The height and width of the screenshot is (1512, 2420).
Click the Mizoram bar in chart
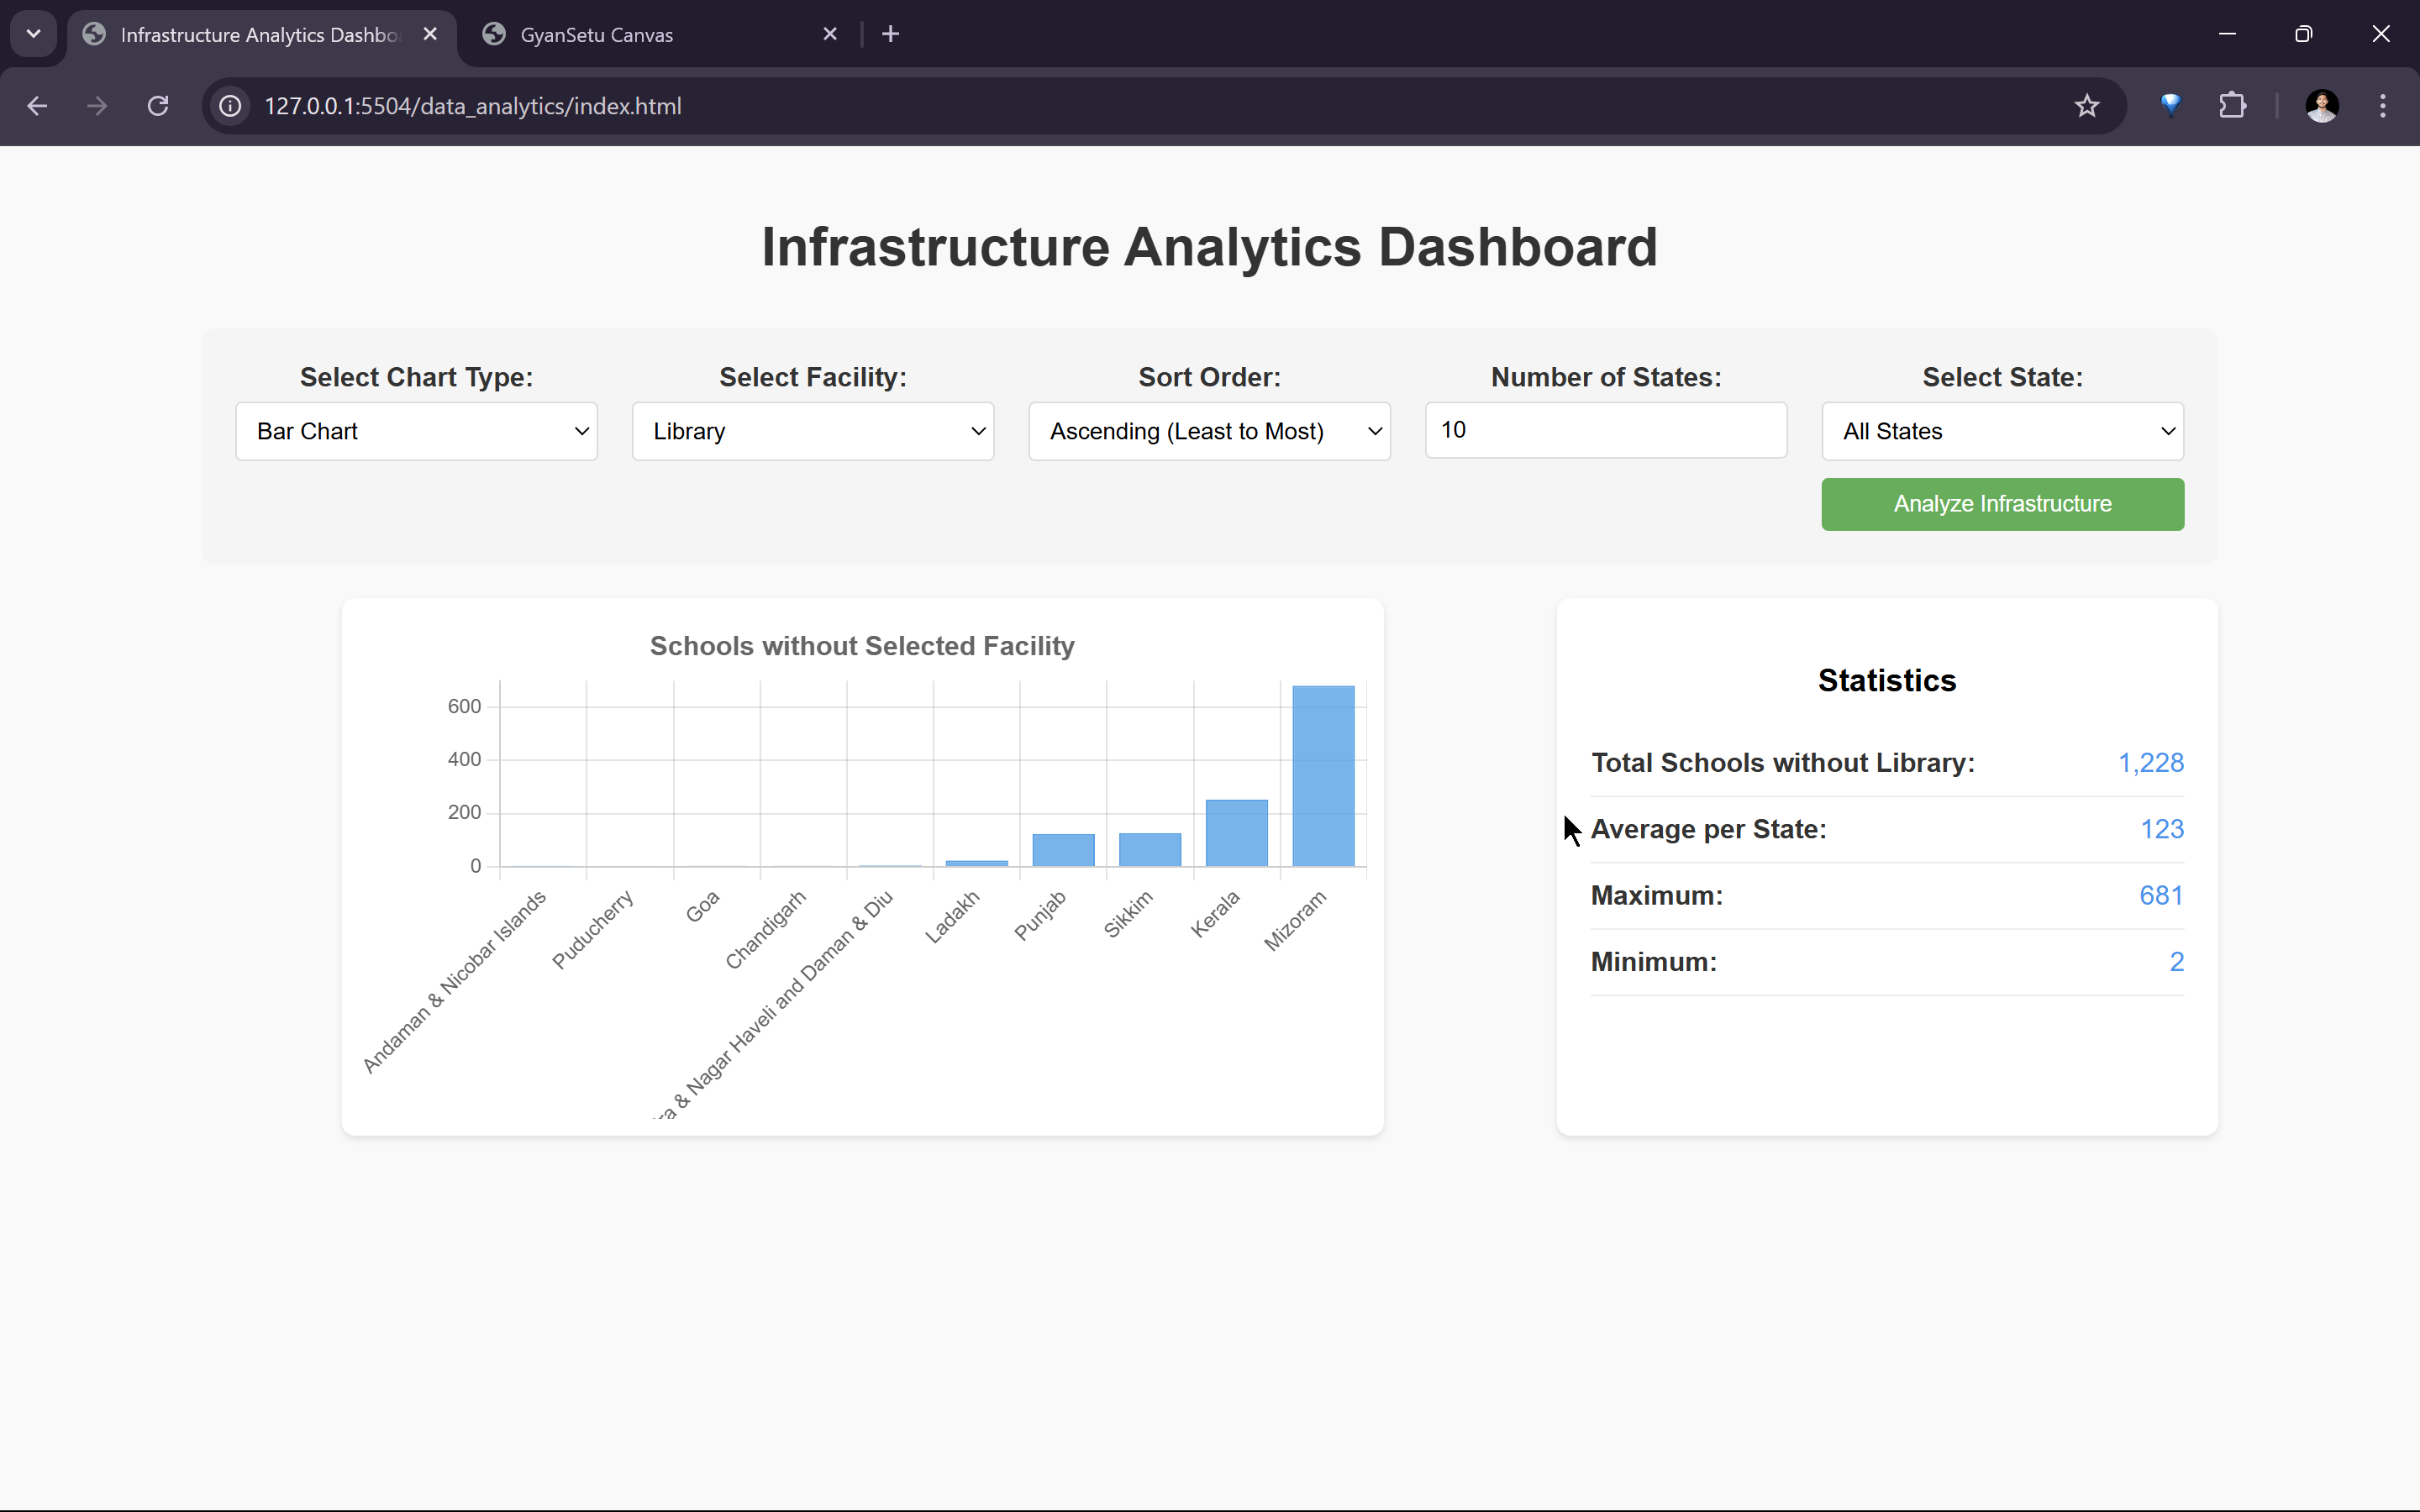[x=1322, y=776]
